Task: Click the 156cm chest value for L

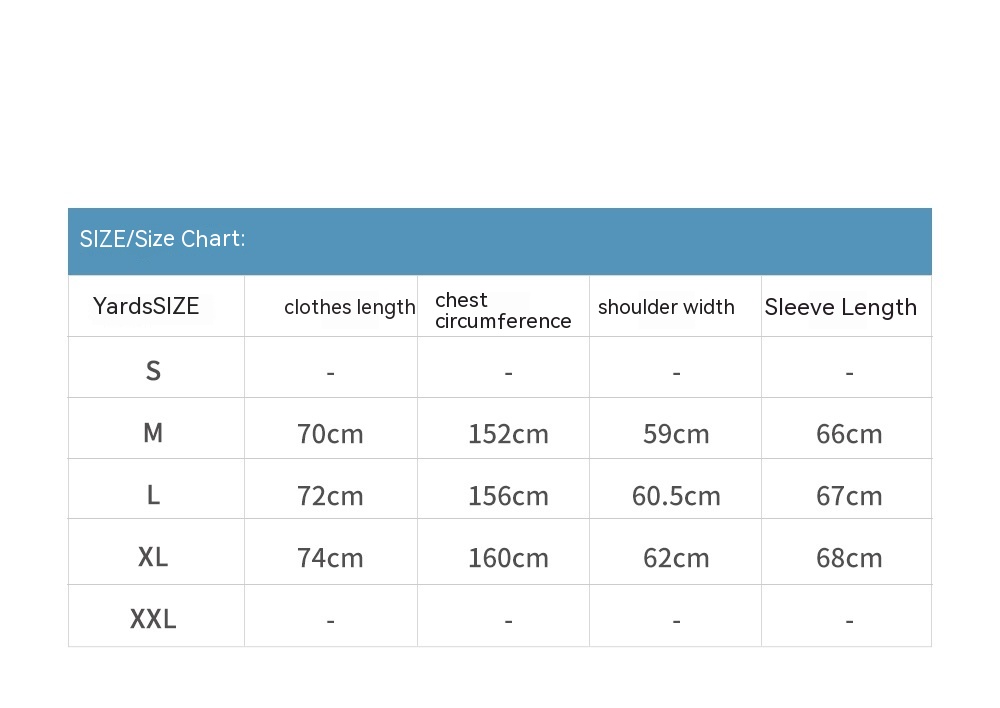Action: [x=508, y=496]
